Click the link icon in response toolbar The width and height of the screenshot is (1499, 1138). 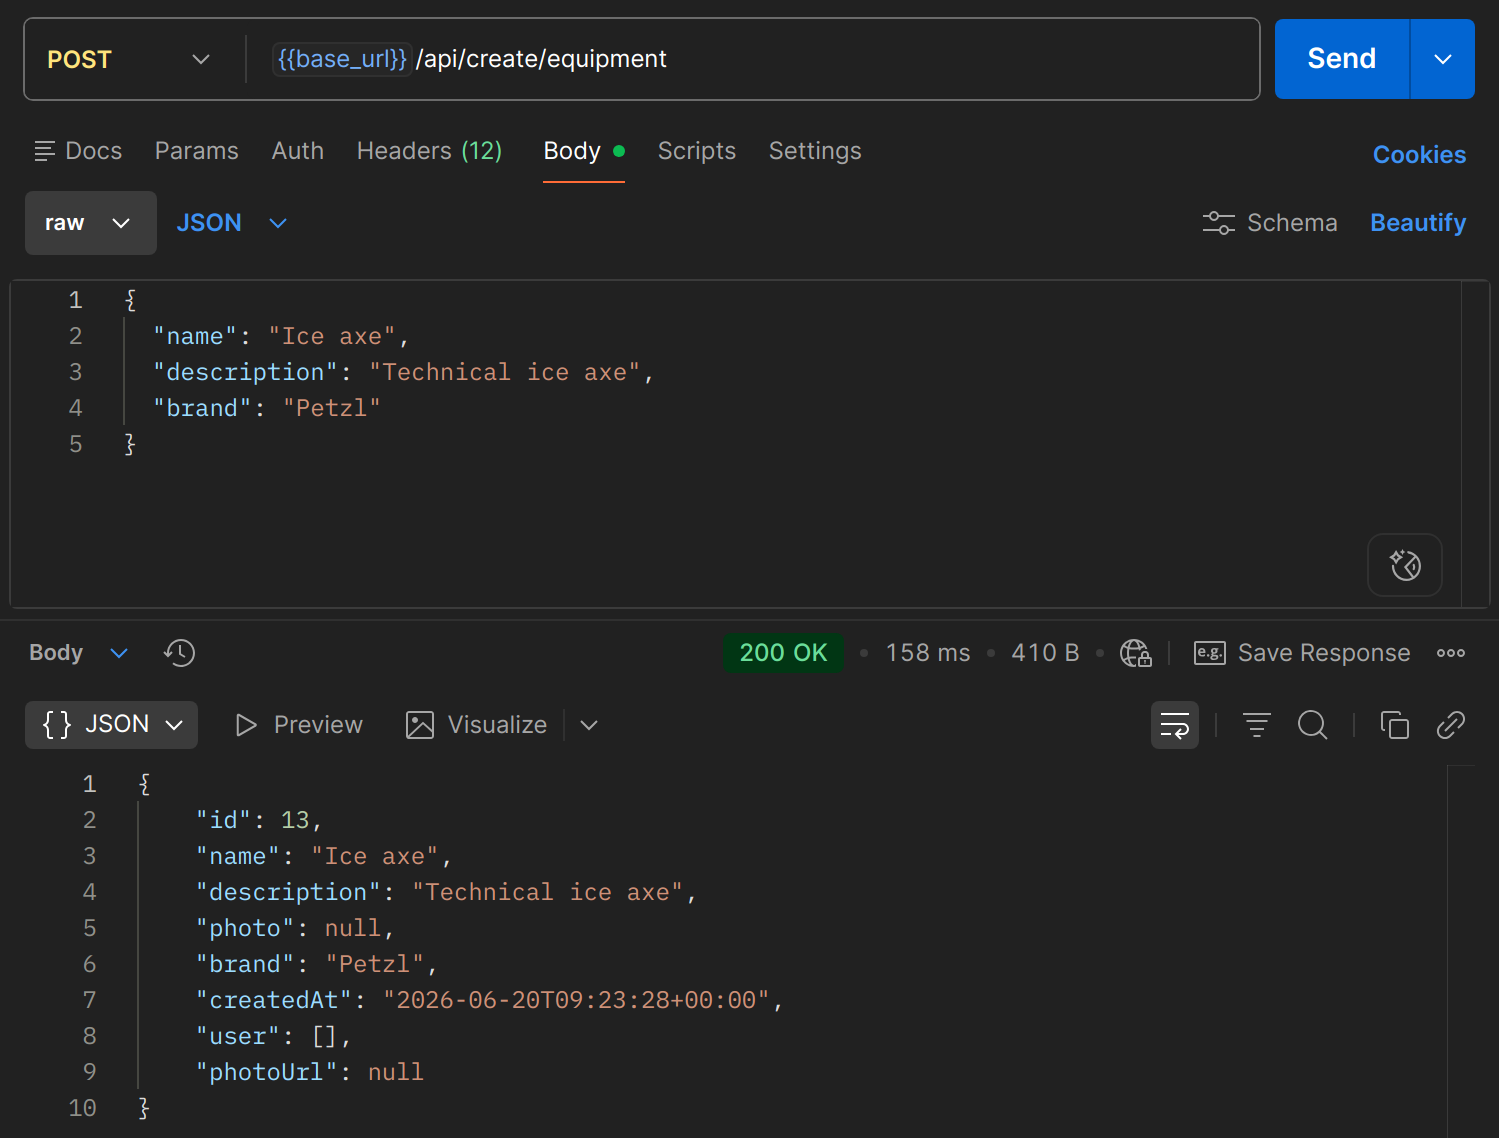(1451, 725)
